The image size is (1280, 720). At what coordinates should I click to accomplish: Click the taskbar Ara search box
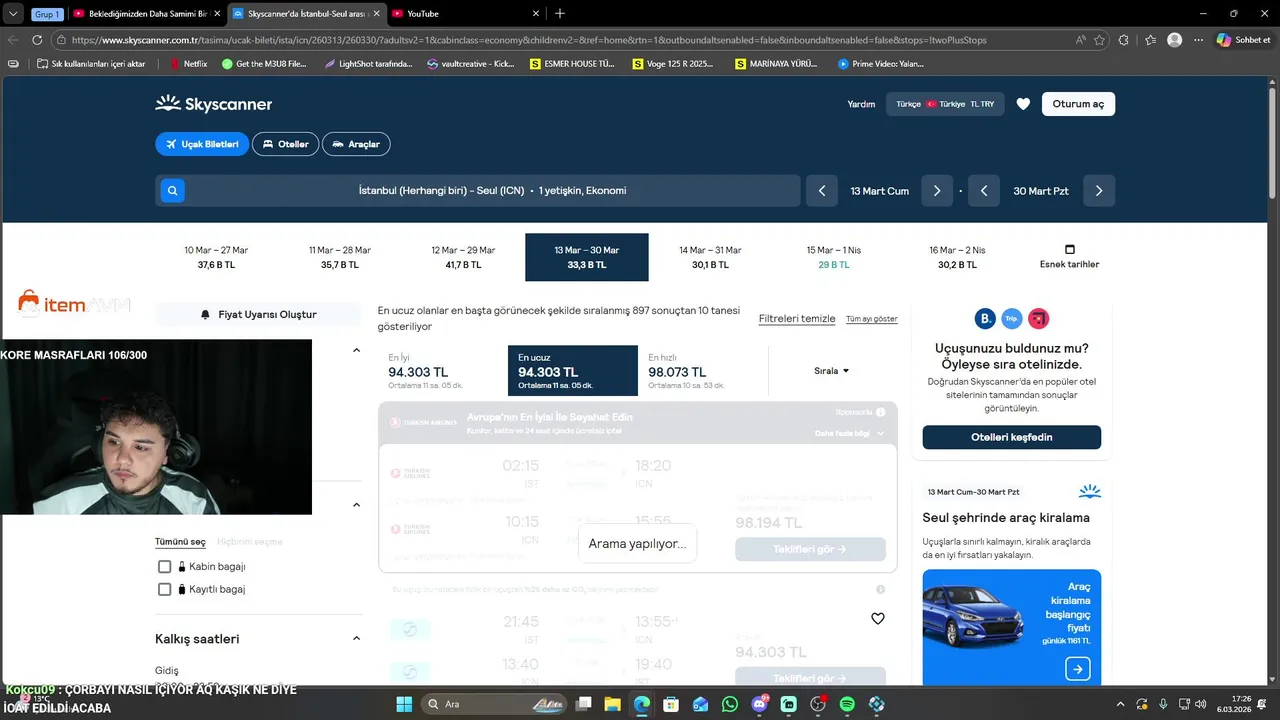tap(493, 704)
